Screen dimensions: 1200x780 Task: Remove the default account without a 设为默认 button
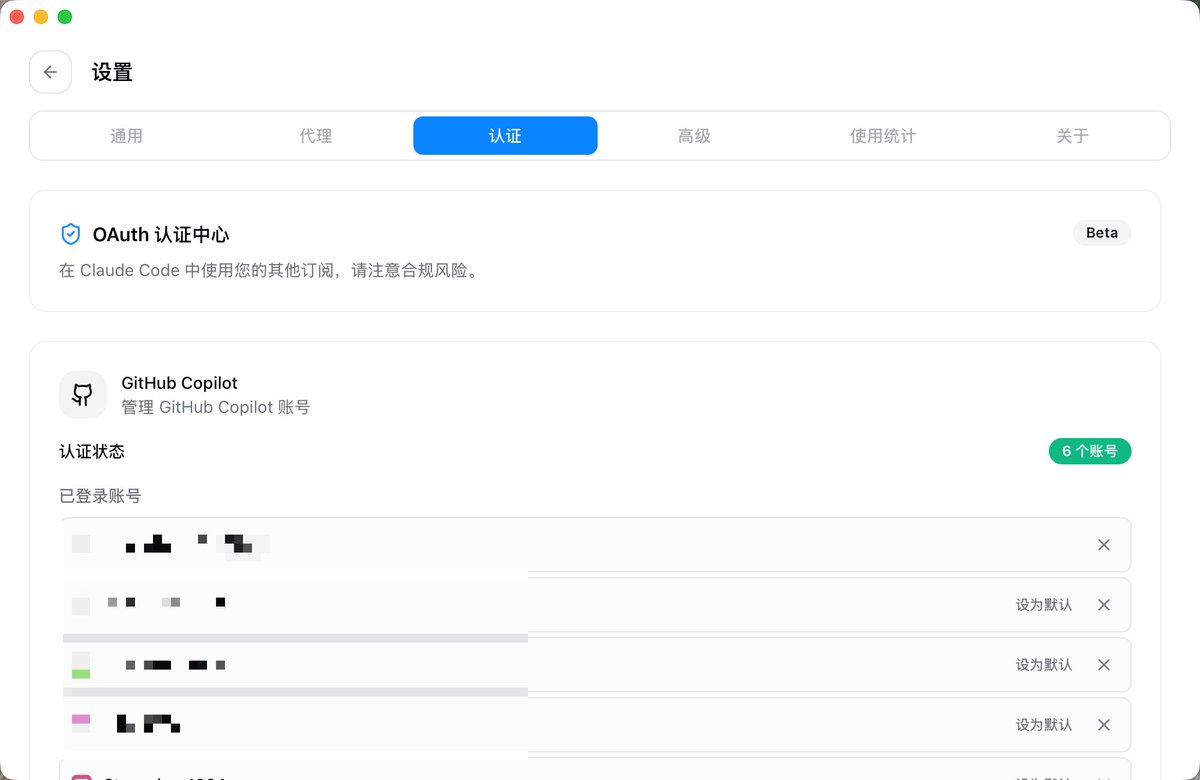[1104, 545]
